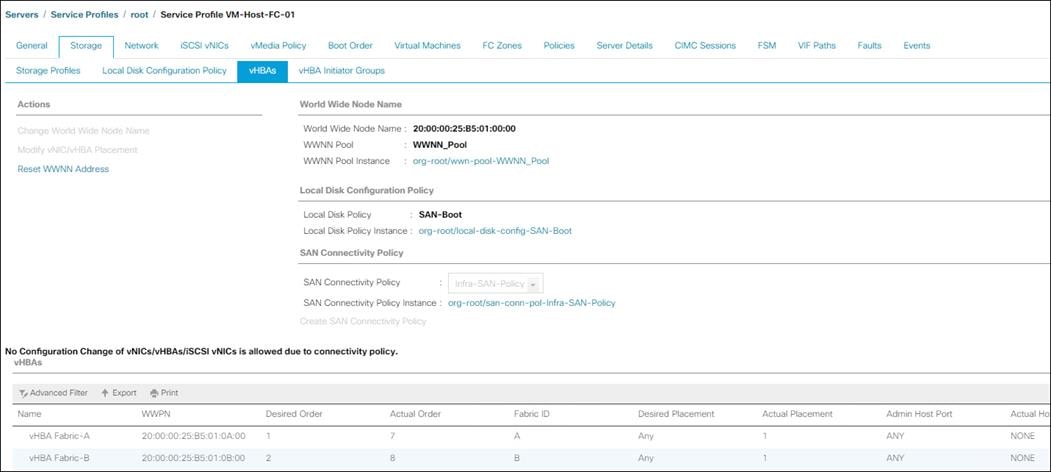Open the Policies tab

tap(559, 46)
